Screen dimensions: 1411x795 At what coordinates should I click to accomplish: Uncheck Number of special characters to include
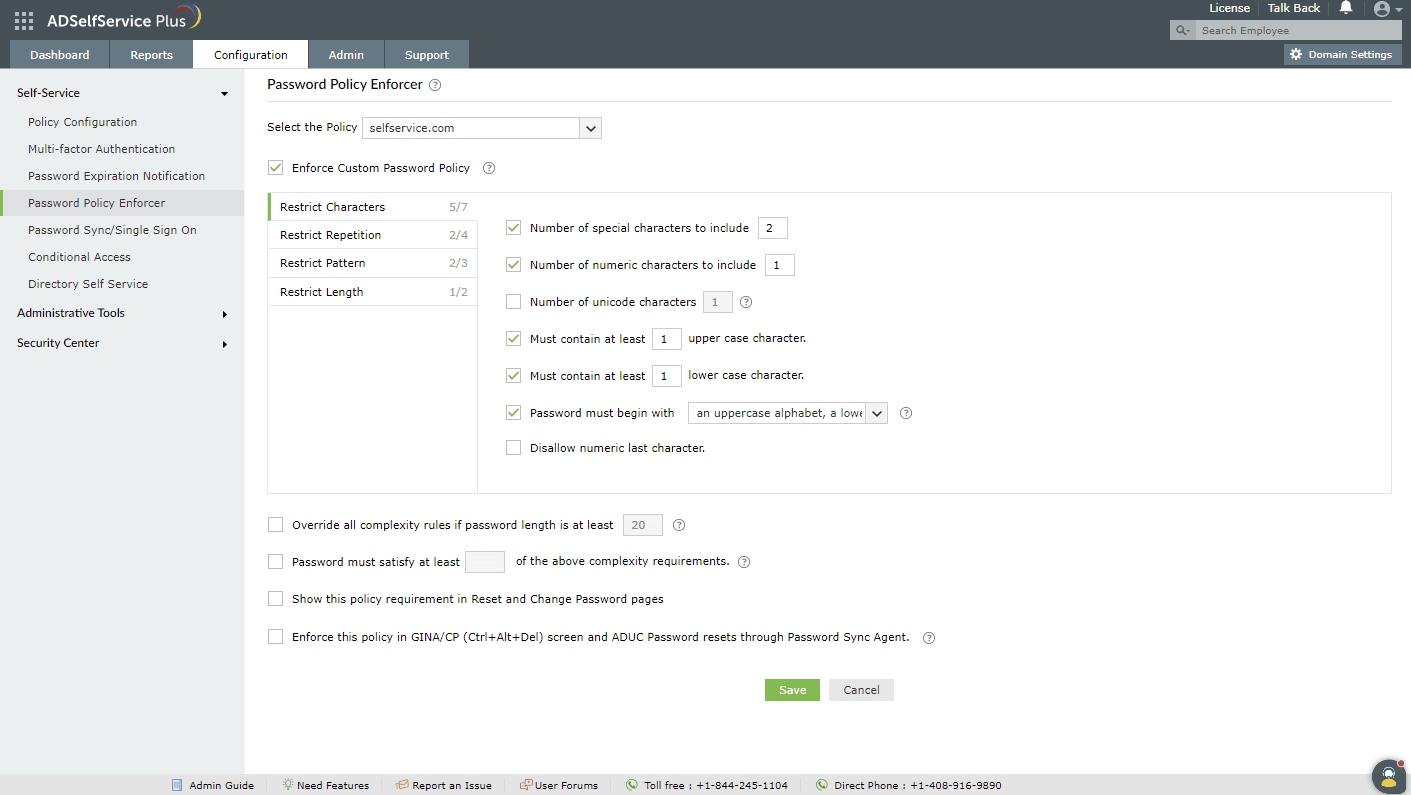coord(513,227)
